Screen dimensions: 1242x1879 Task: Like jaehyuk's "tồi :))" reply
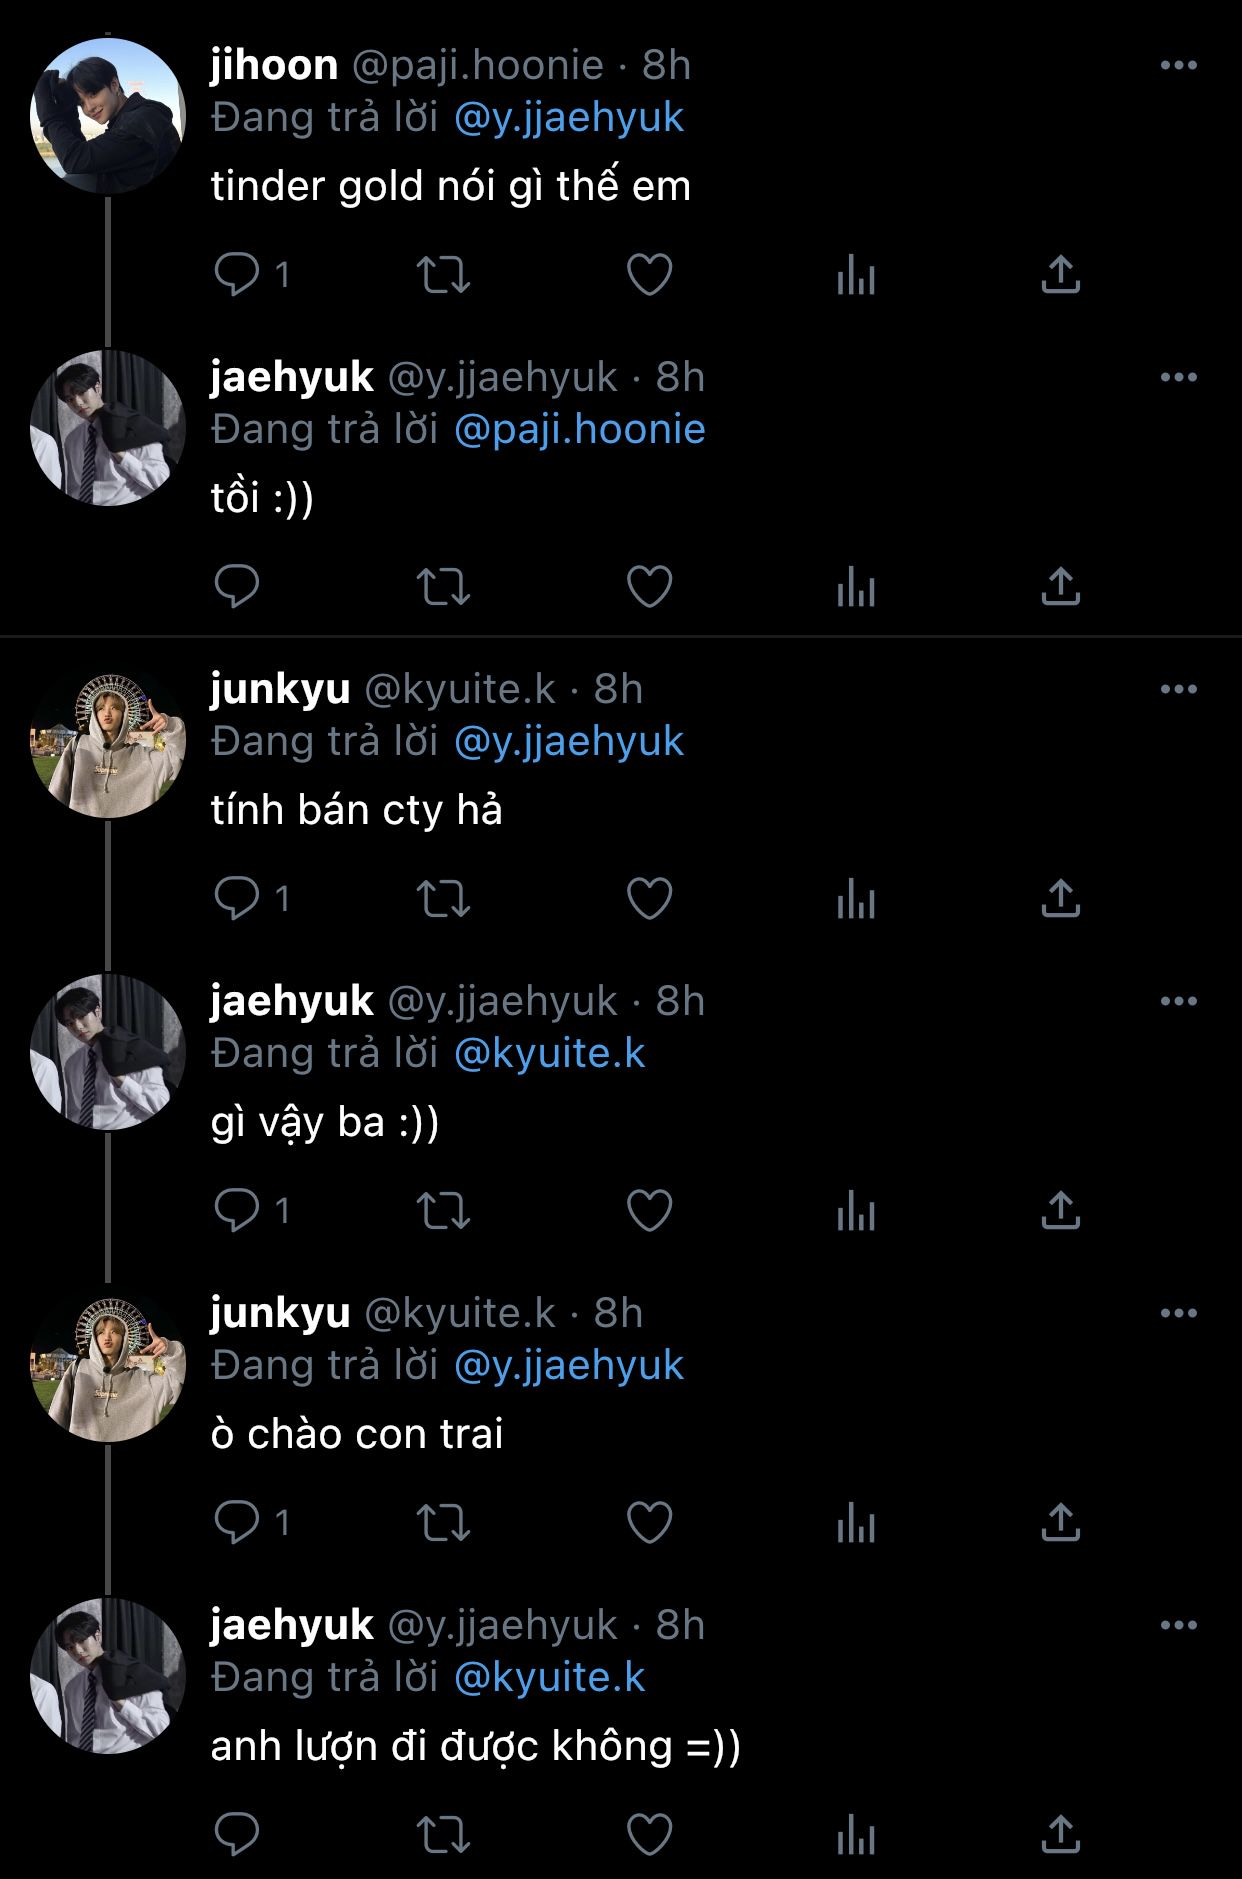click(649, 586)
